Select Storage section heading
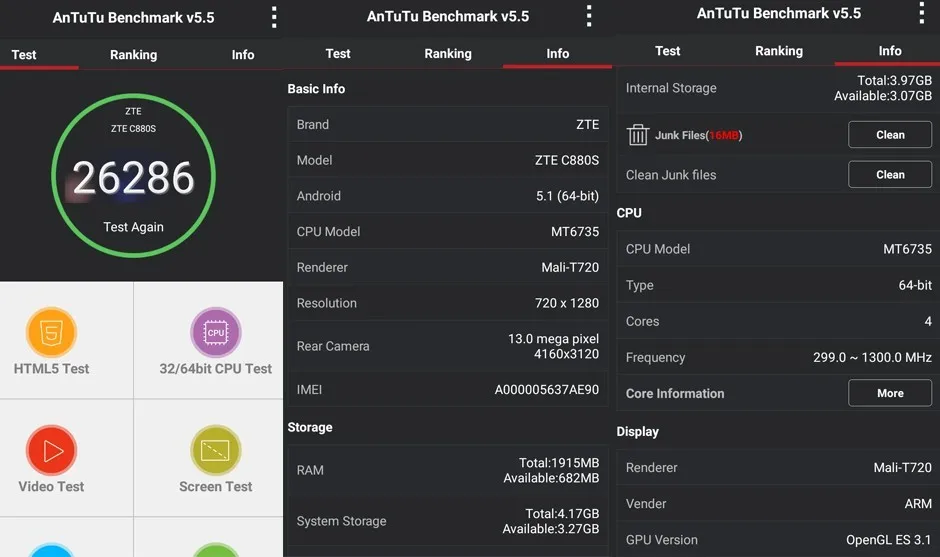 click(310, 427)
